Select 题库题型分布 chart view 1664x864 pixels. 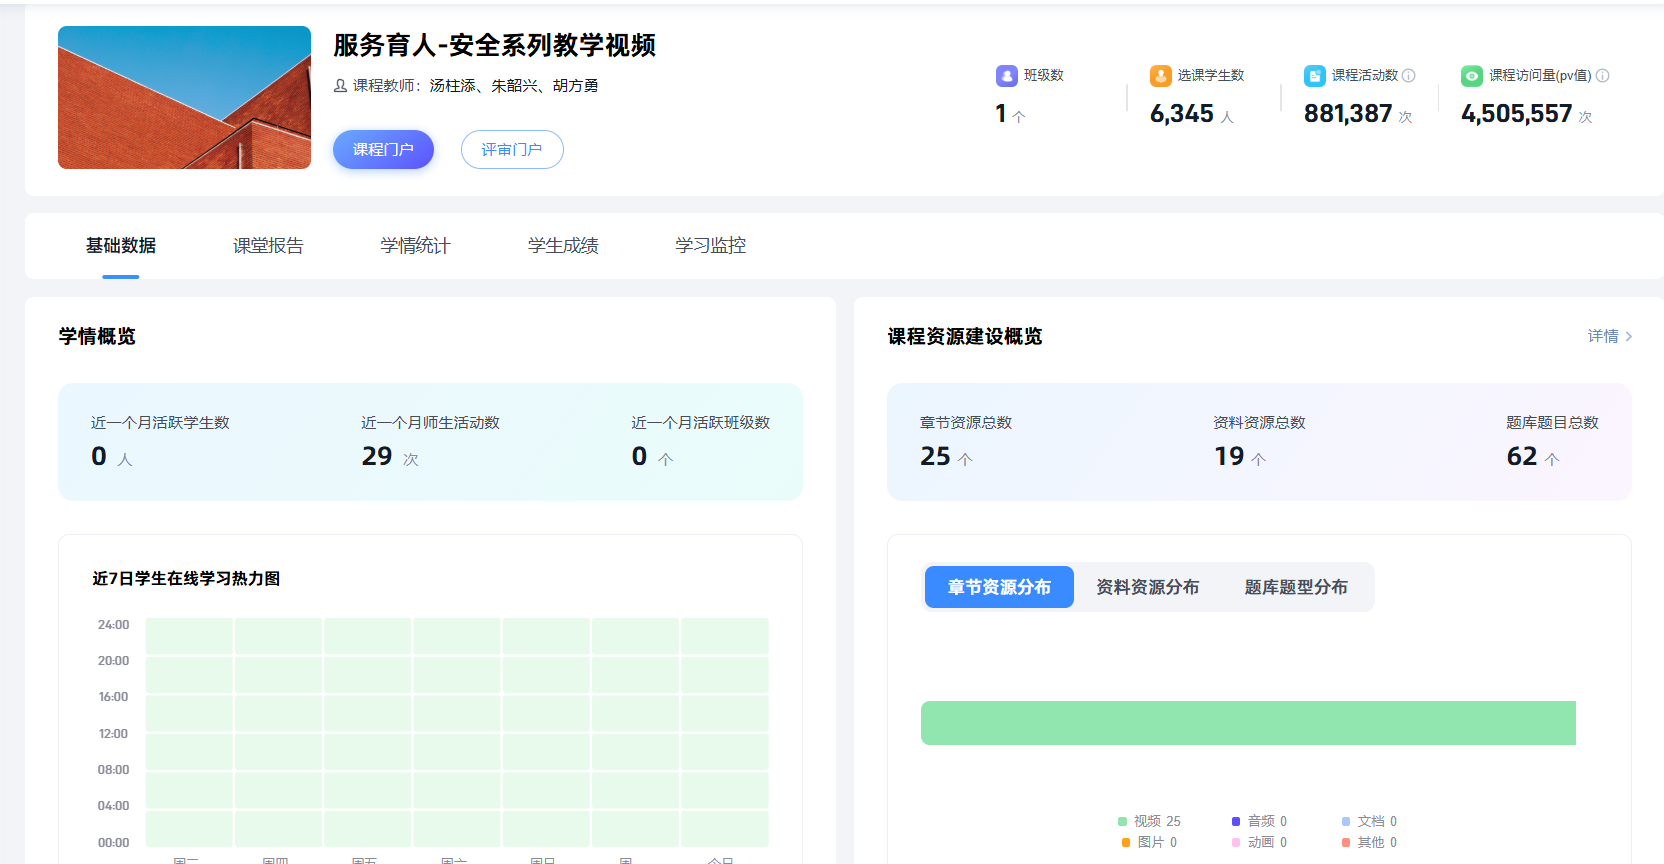1295,587
